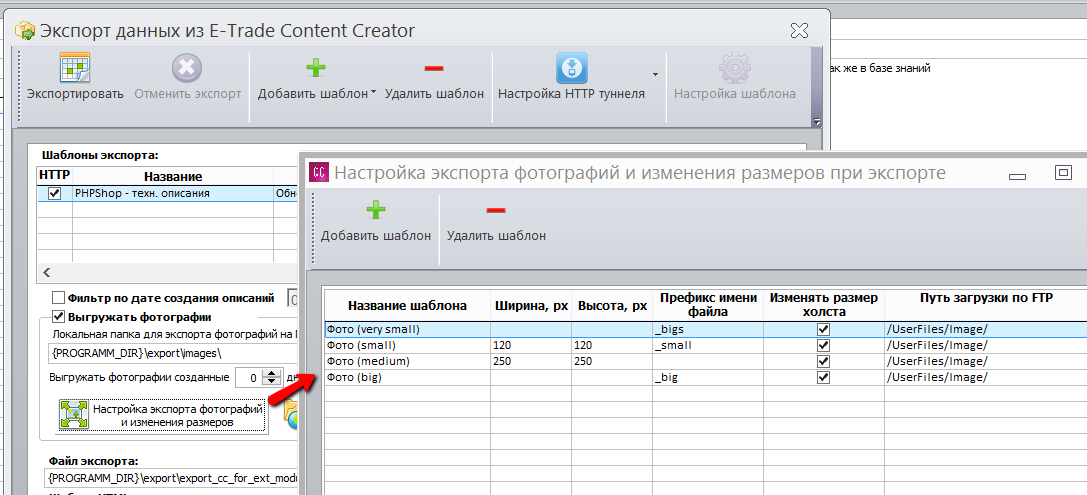Click the Название column header
Screen dimensions: 1087x495
pyautogui.click(x=173, y=177)
